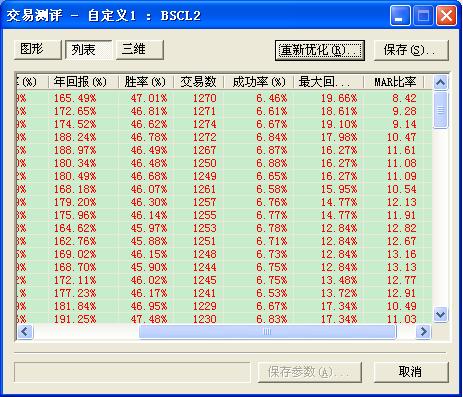The image size is (463, 397).
Task: Select the cell with 年回报 188.24%
Action: 75,137
